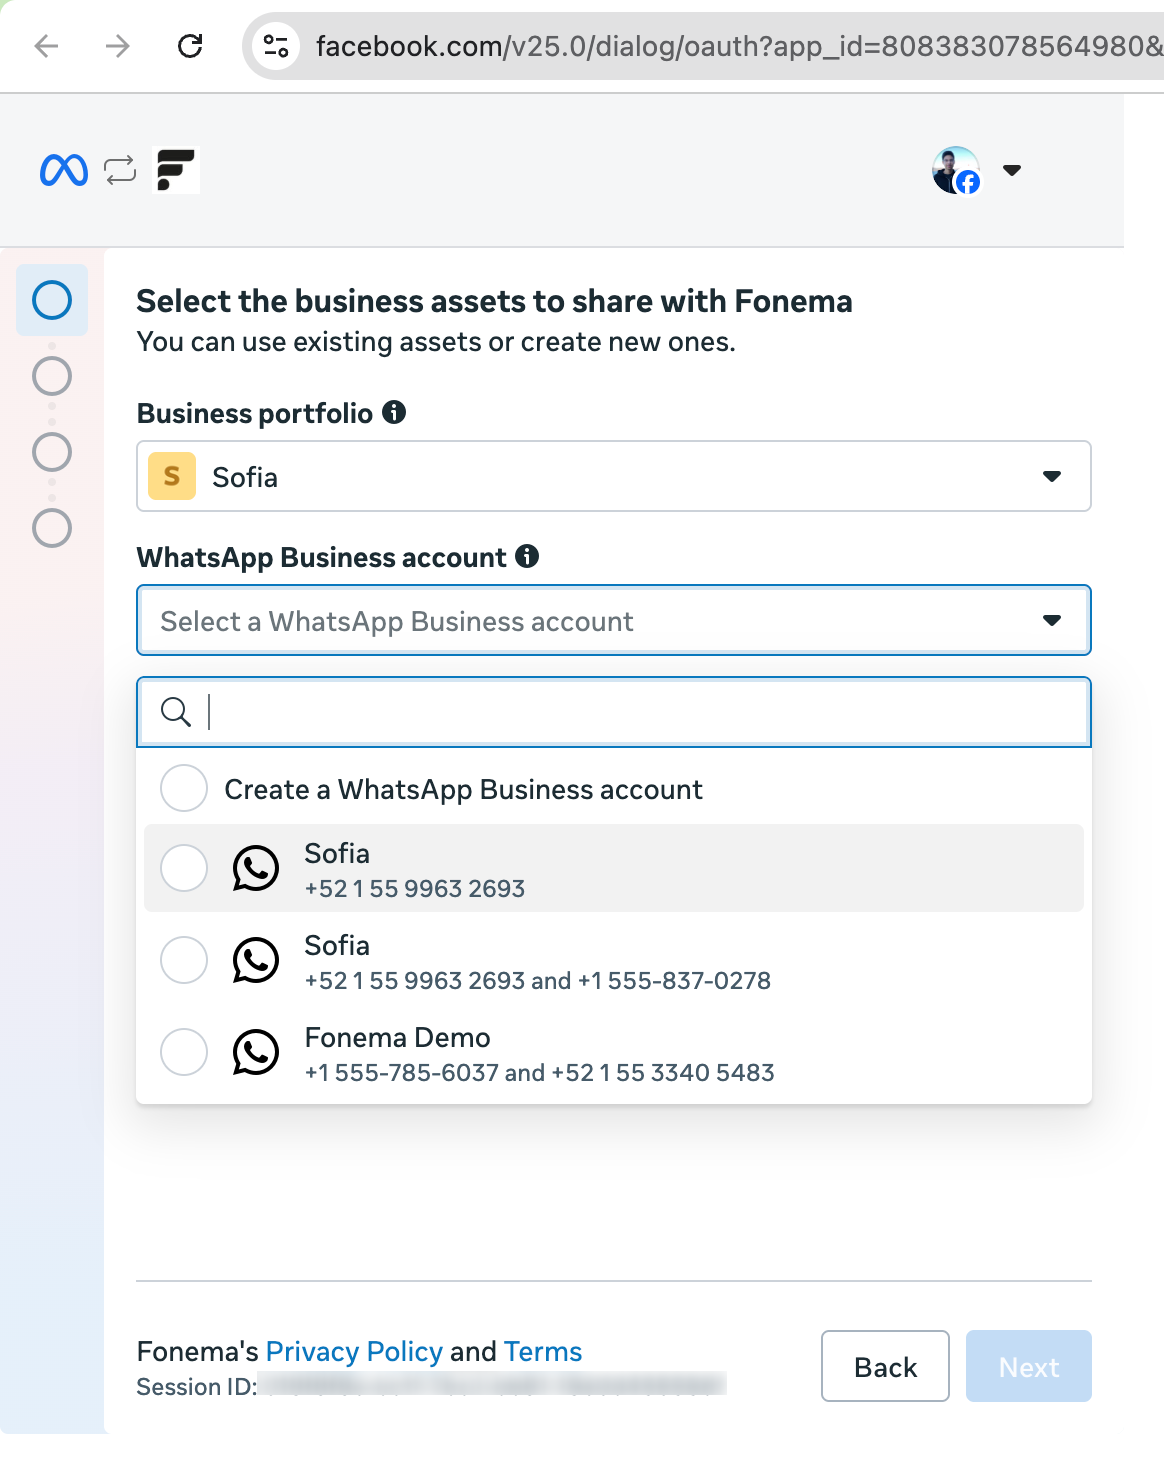
Task: Click the Session ID label
Action: (197, 1387)
